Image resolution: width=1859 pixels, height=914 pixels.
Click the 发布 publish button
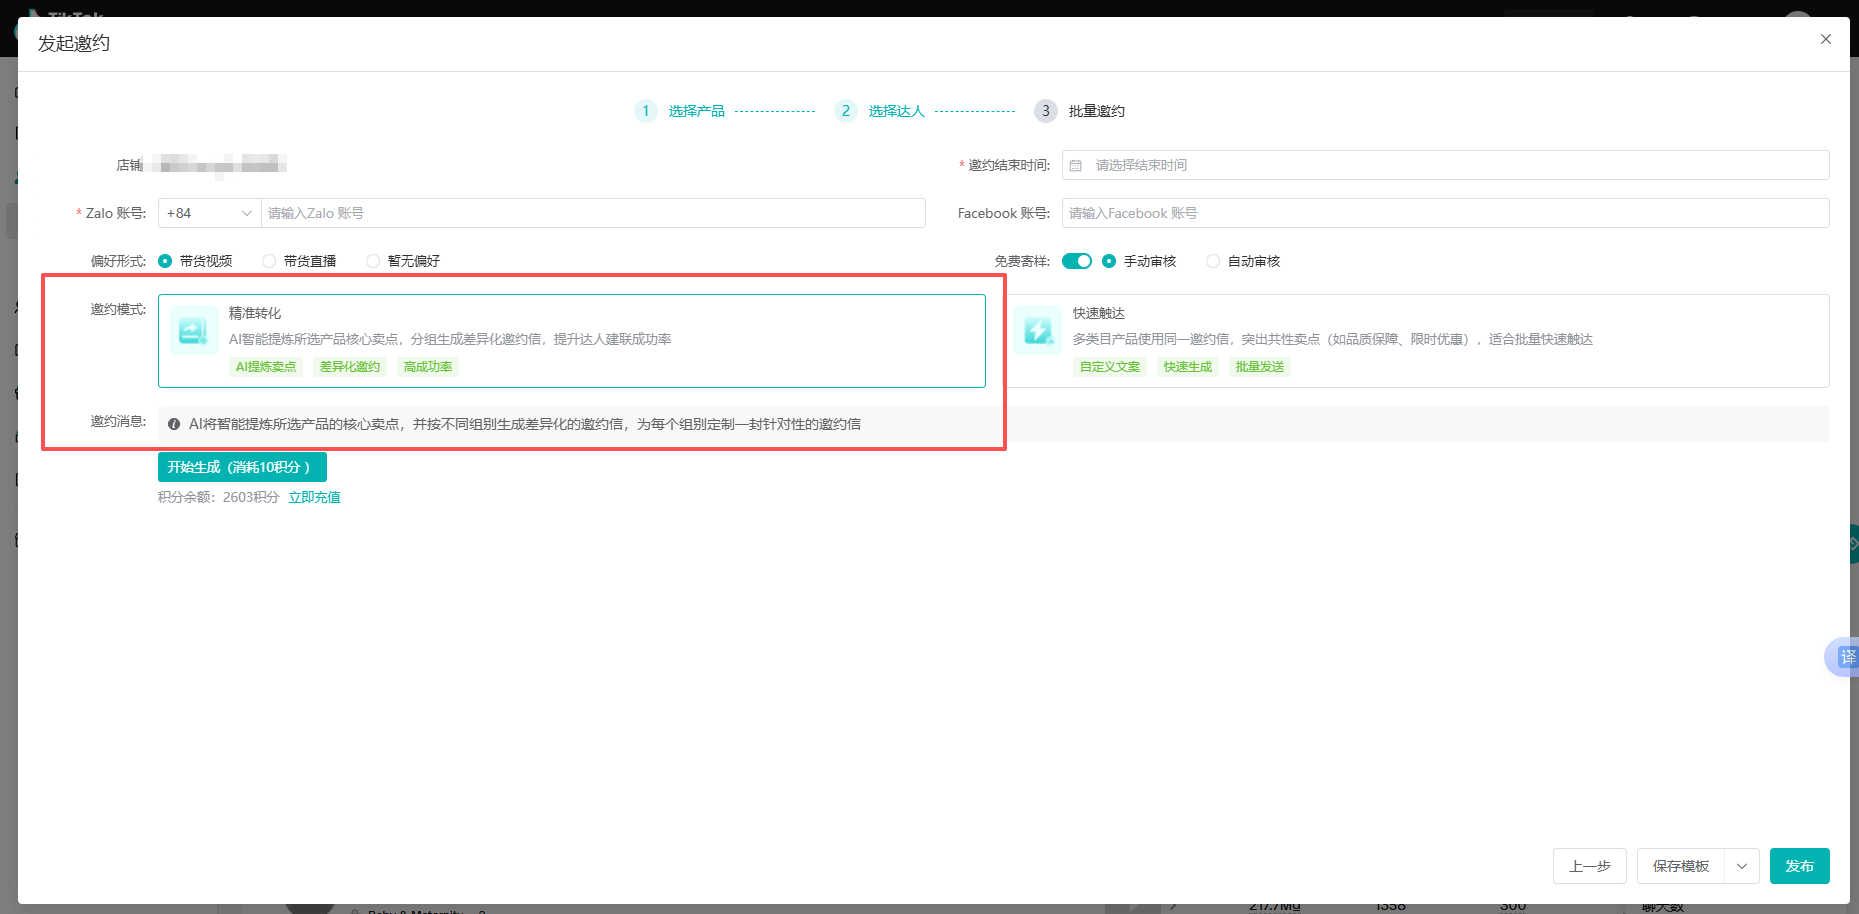[1799, 866]
